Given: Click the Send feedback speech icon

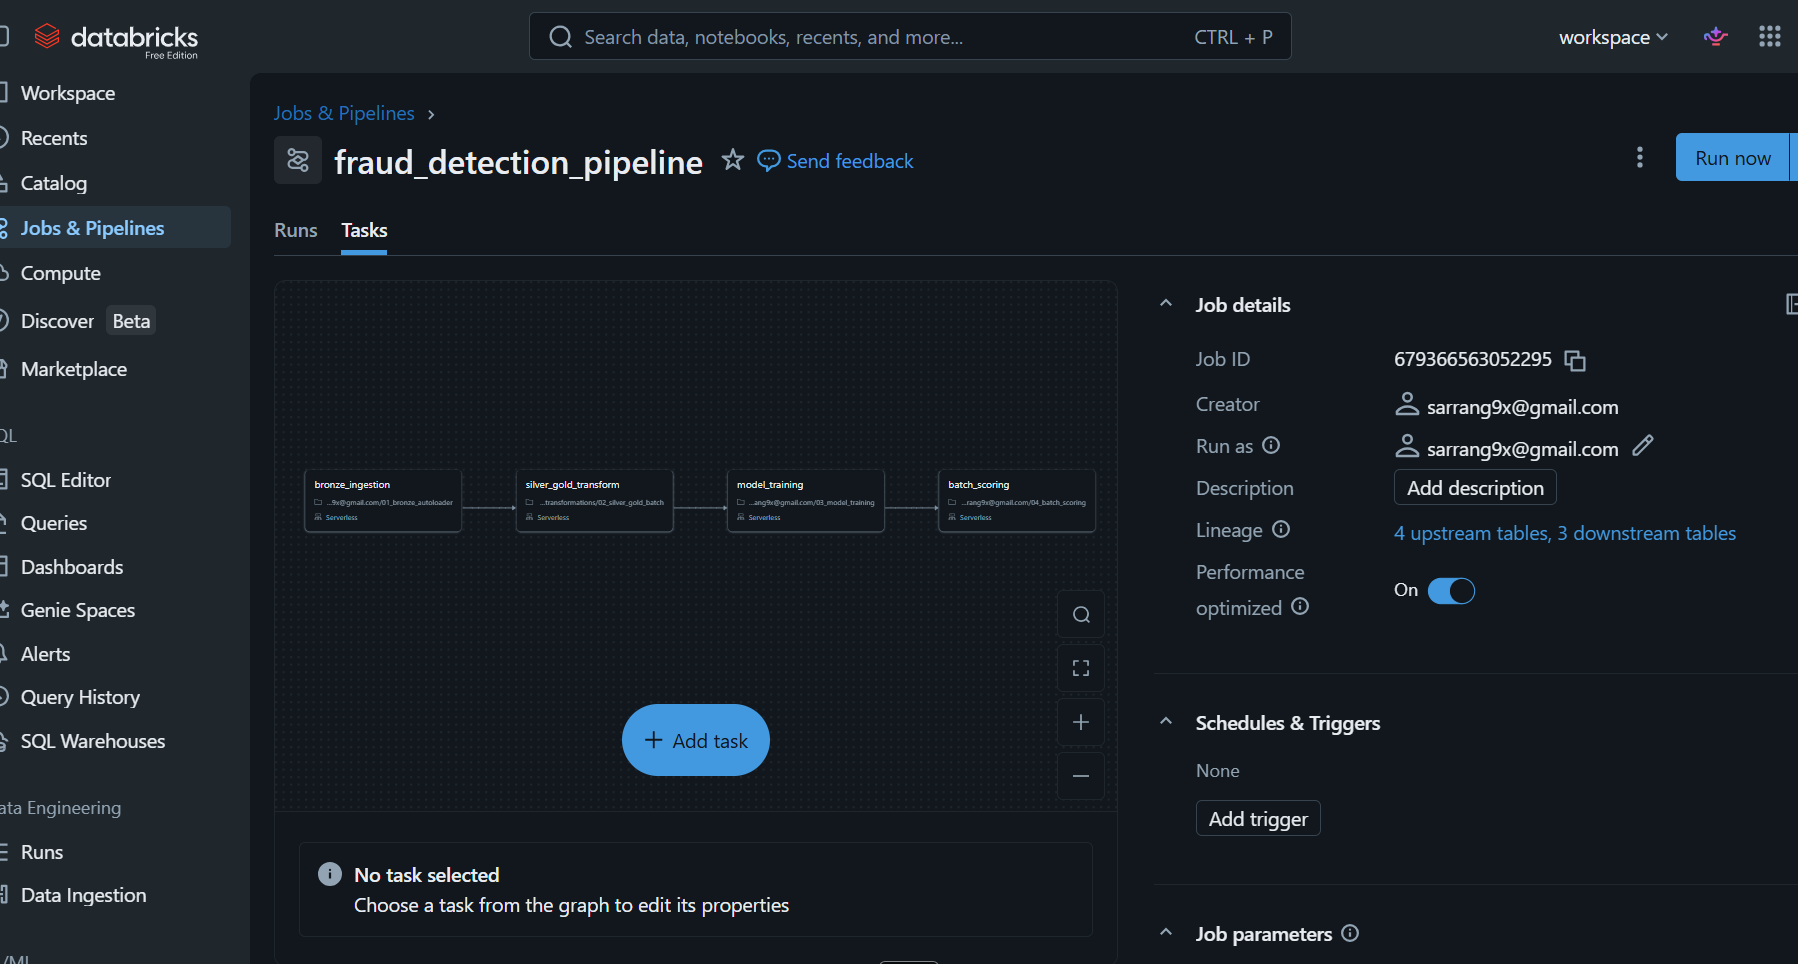Looking at the screenshot, I should pos(769,160).
